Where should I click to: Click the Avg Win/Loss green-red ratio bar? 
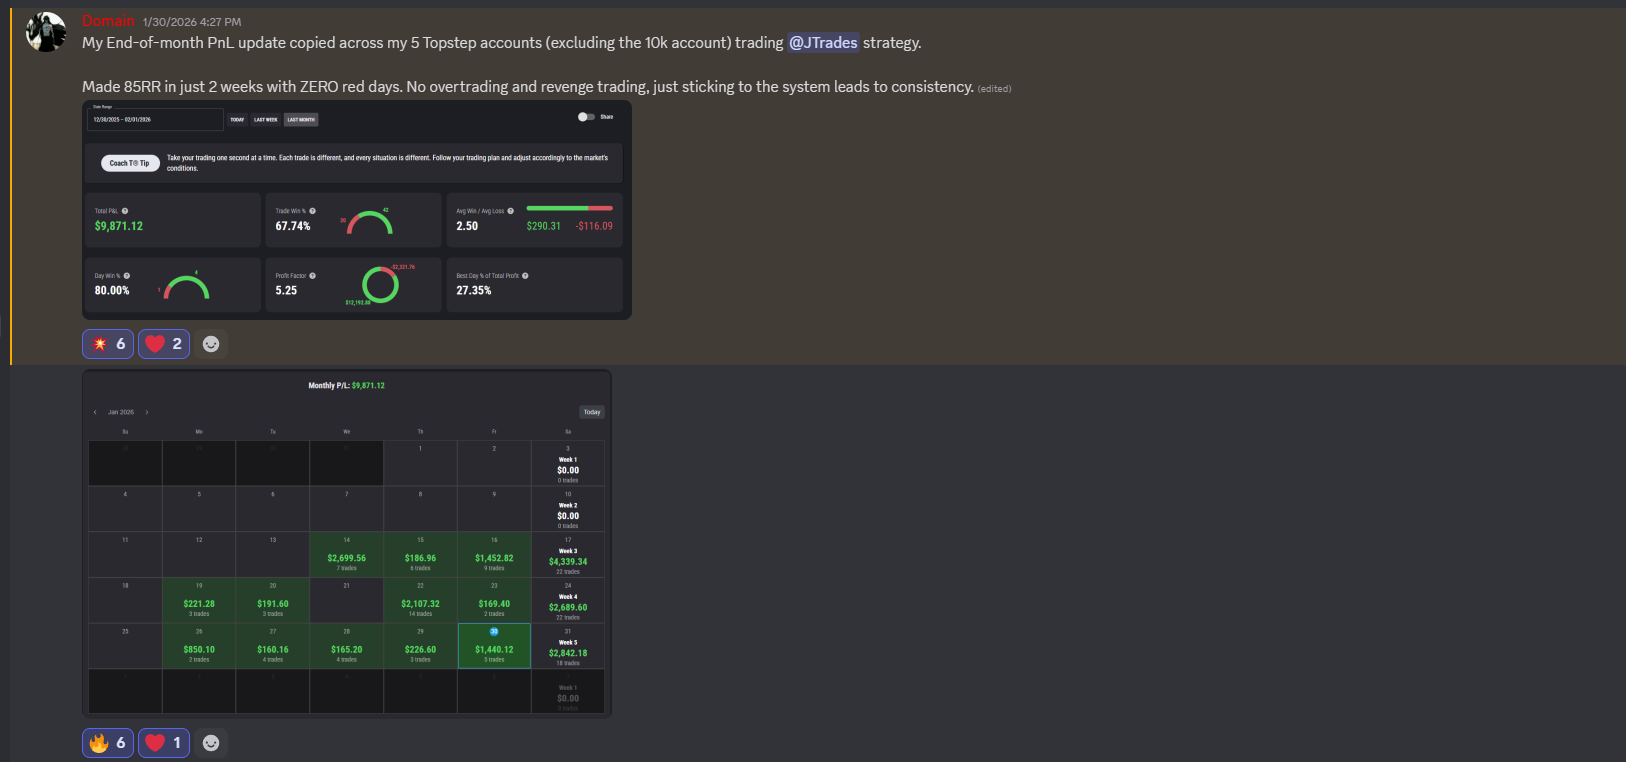click(569, 208)
